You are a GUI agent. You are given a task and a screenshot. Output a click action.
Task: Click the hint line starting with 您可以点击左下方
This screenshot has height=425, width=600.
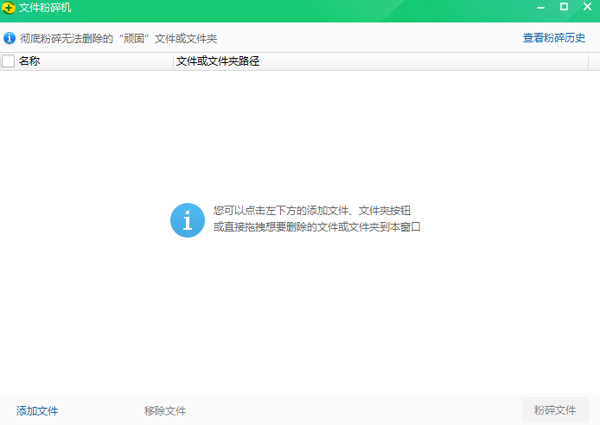pos(311,211)
